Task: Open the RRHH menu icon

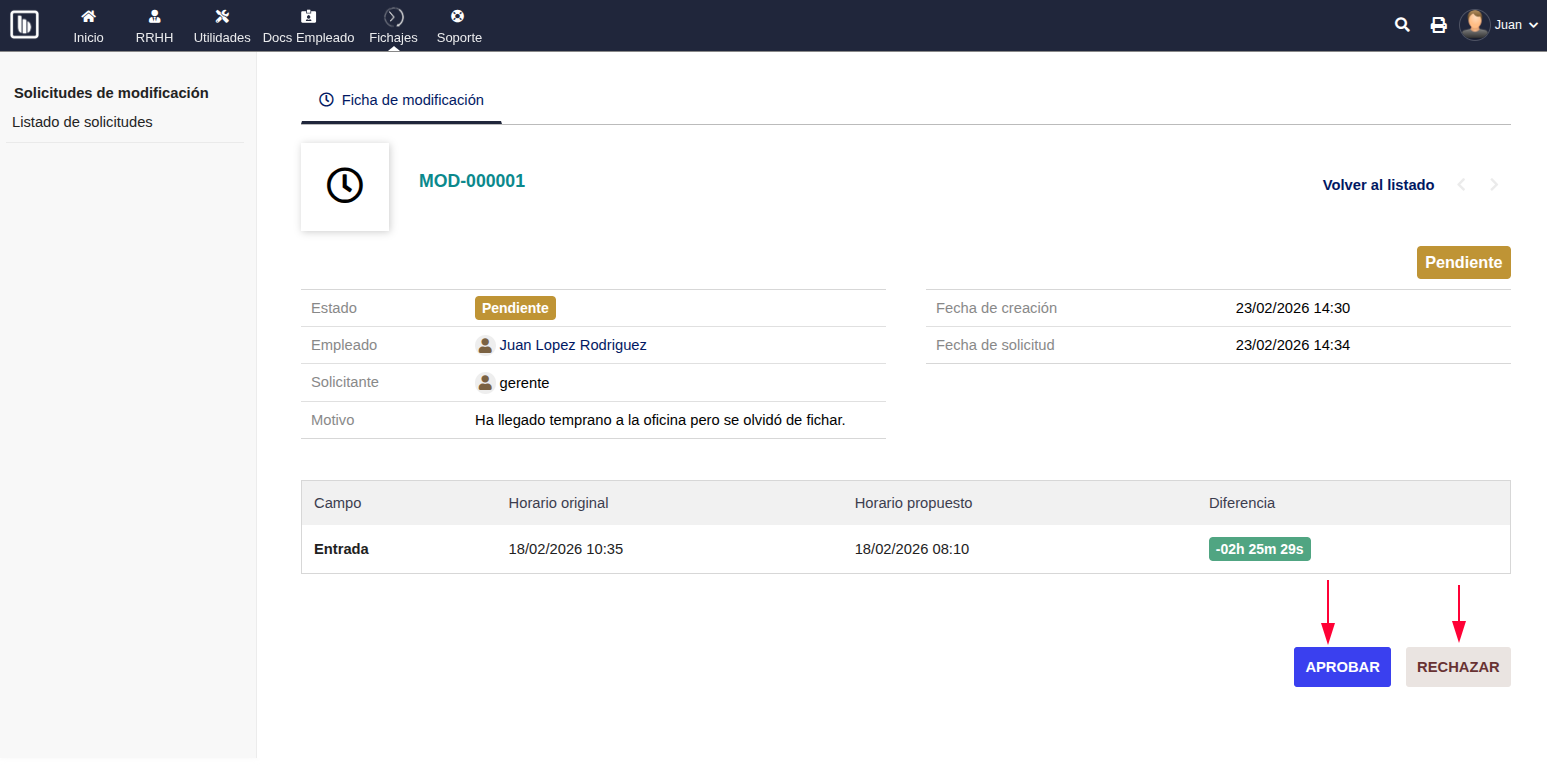Action: (x=154, y=17)
